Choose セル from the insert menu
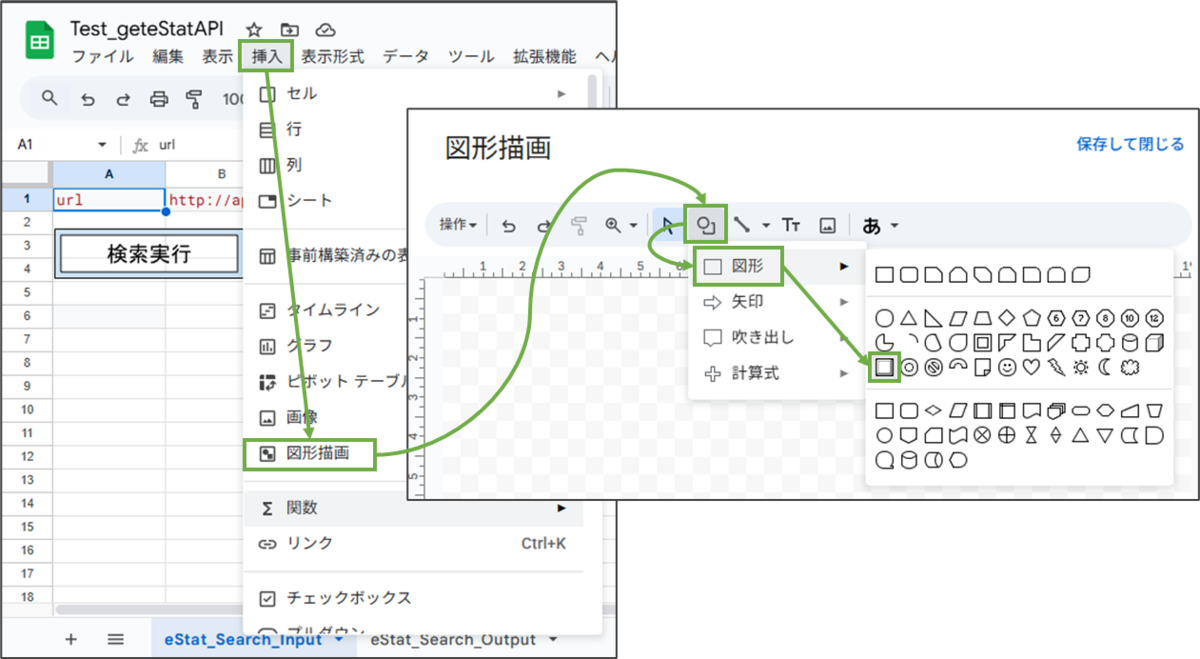This screenshot has width=1200, height=659. click(x=413, y=93)
